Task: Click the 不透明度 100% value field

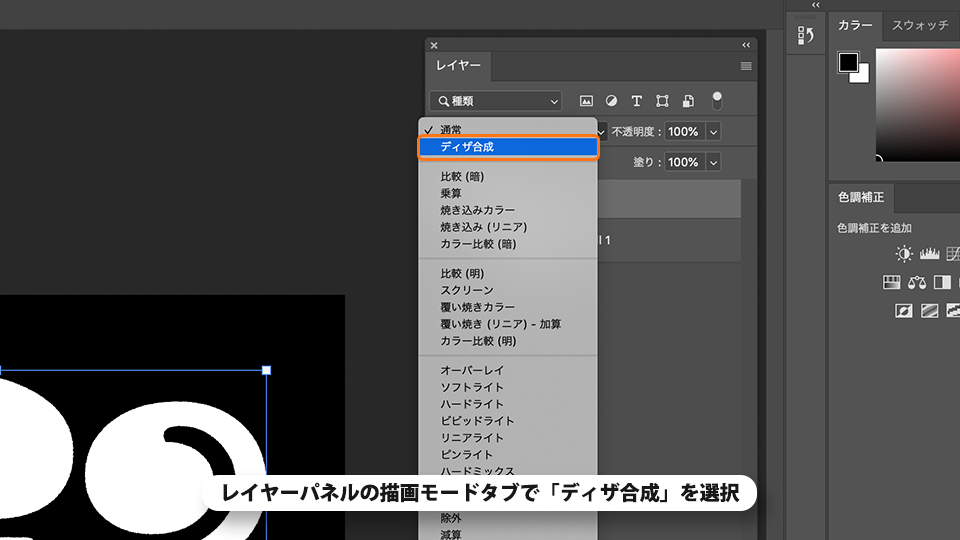Action: coord(683,132)
